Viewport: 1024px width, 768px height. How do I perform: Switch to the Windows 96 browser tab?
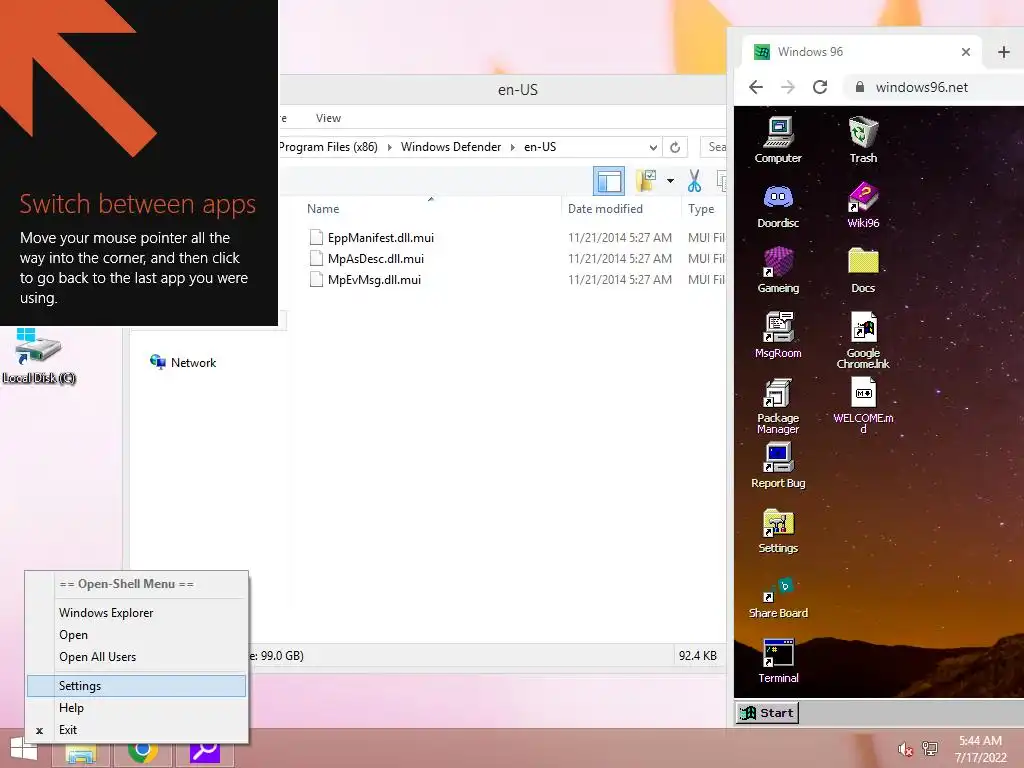pyautogui.click(x=862, y=52)
